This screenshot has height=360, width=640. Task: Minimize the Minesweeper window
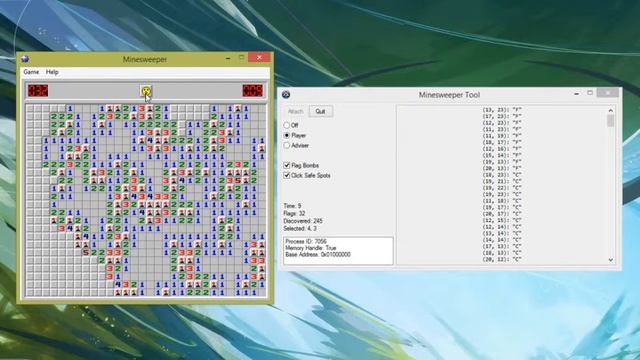228,58
